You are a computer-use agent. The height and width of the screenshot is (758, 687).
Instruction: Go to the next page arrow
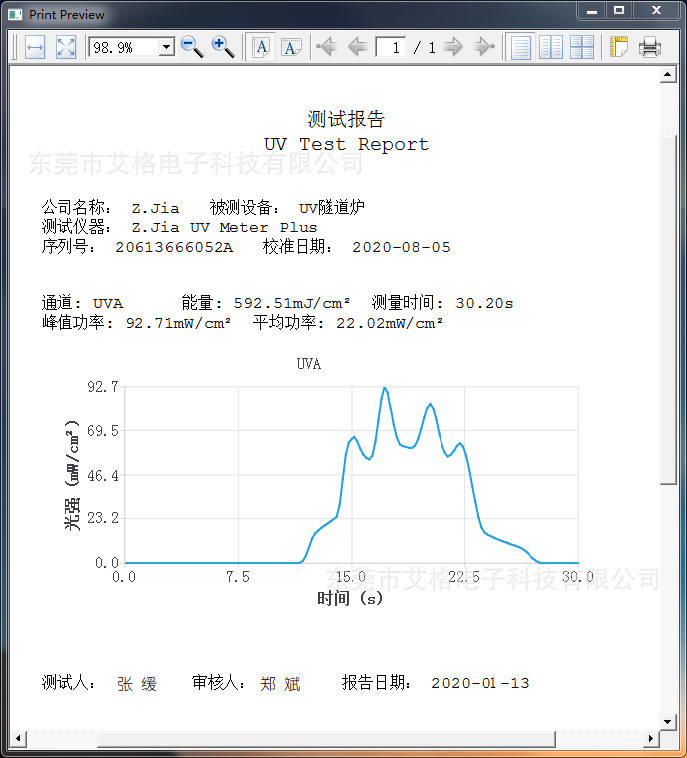click(x=453, y=47)
